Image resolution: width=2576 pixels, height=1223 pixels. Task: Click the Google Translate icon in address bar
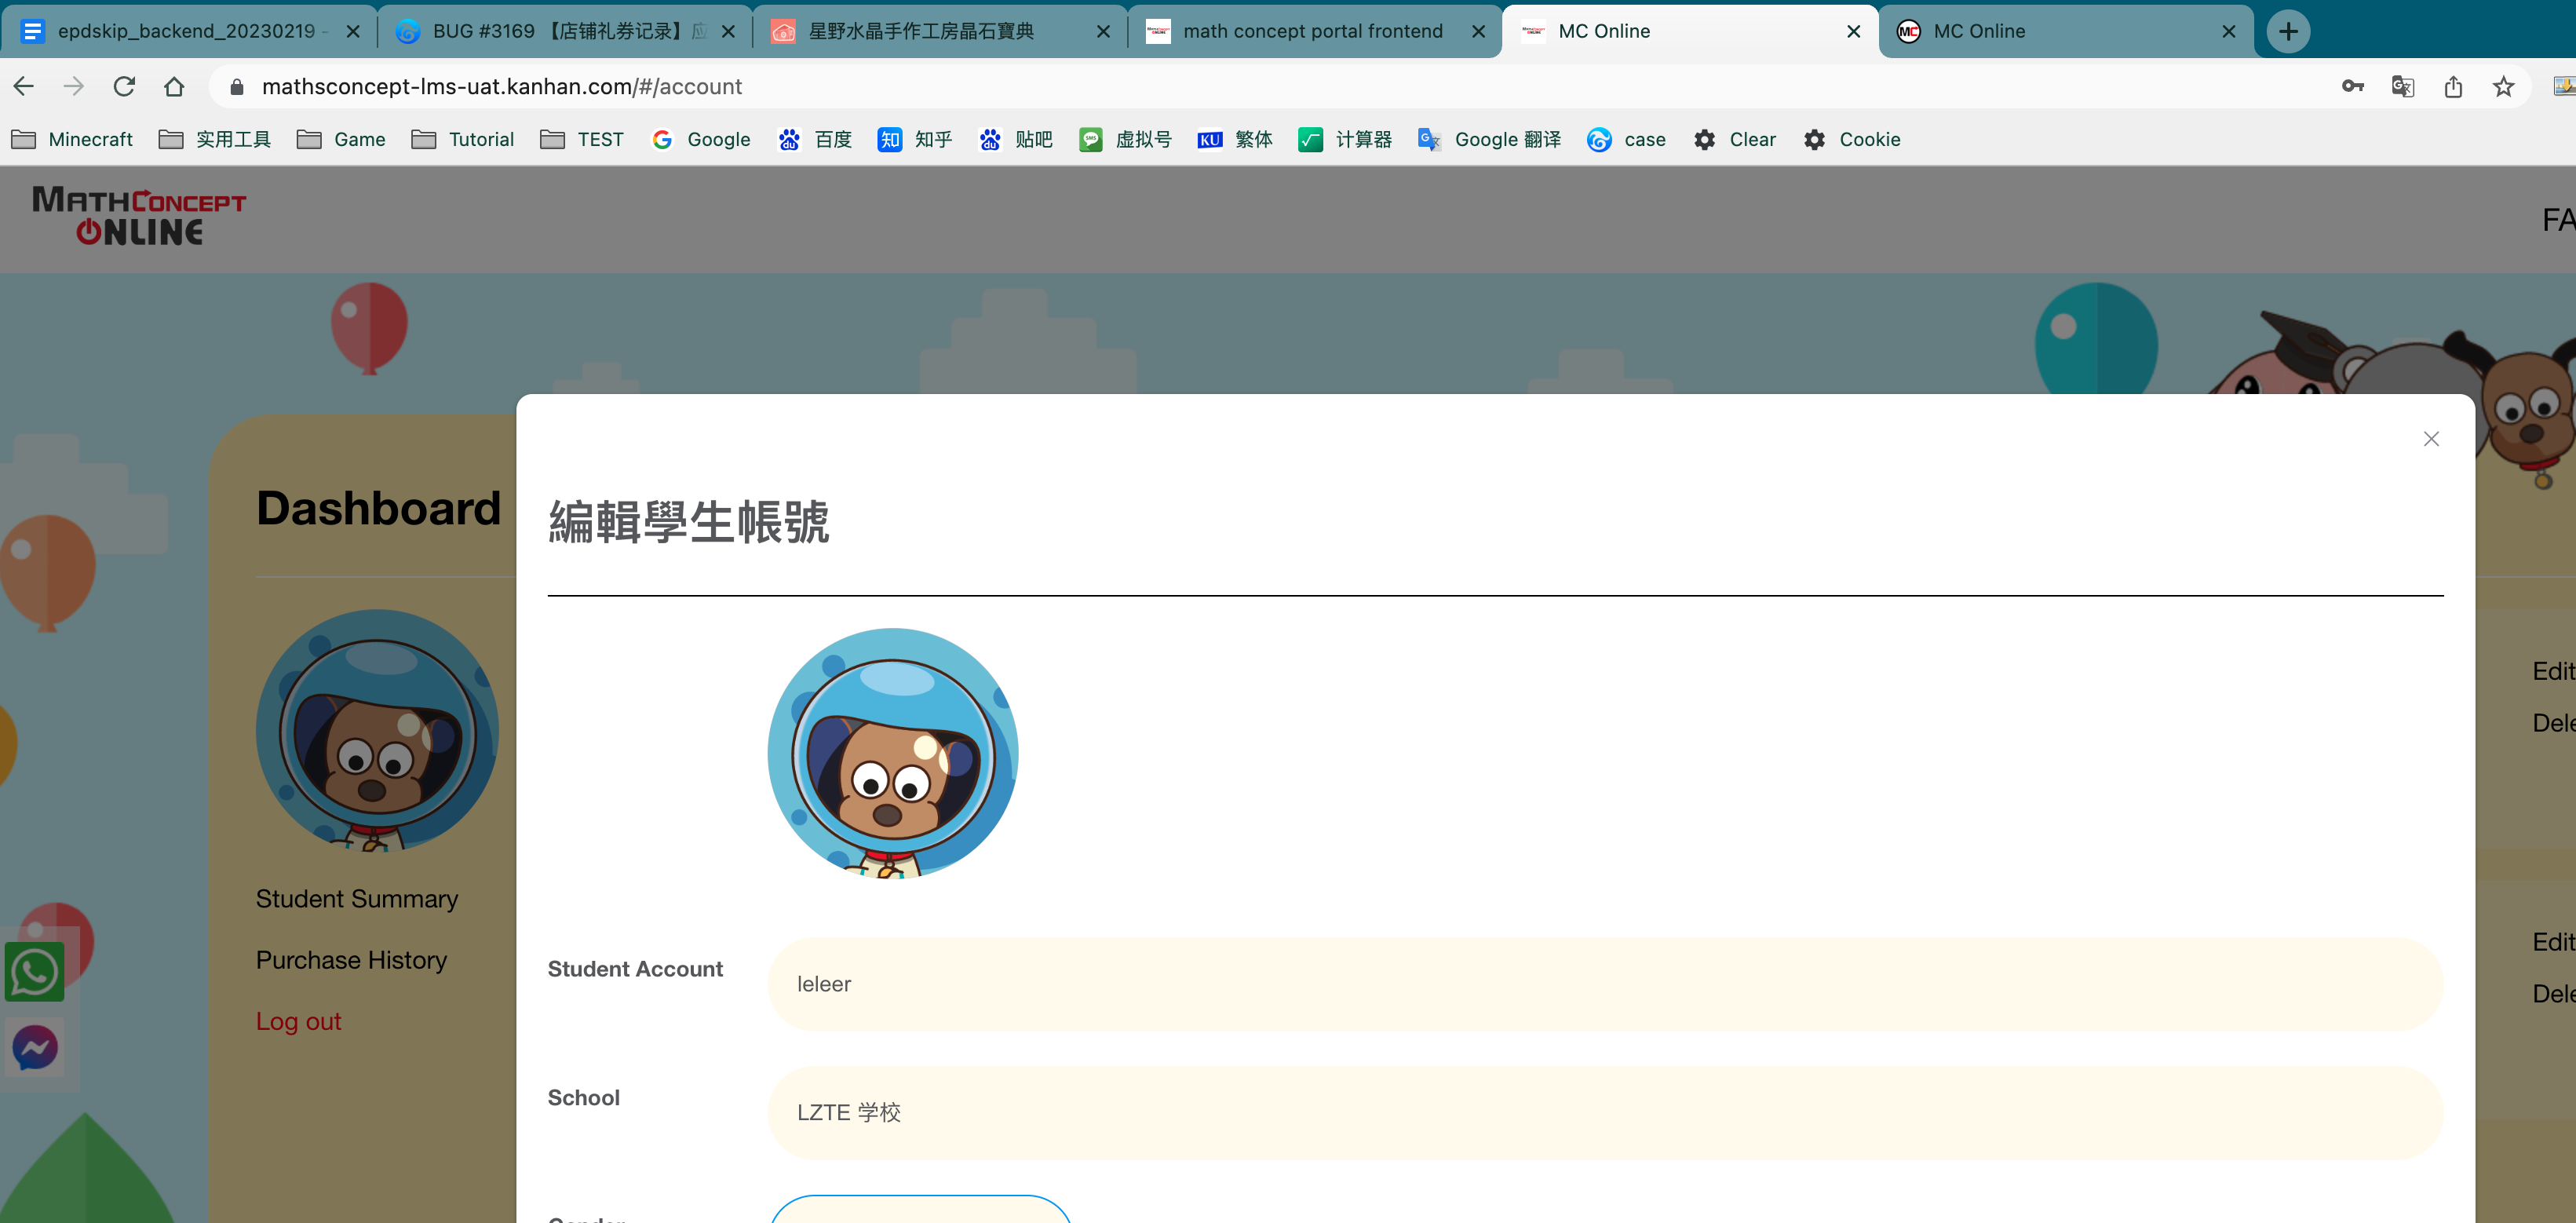pyautogui.click(x=2403, y=87)
